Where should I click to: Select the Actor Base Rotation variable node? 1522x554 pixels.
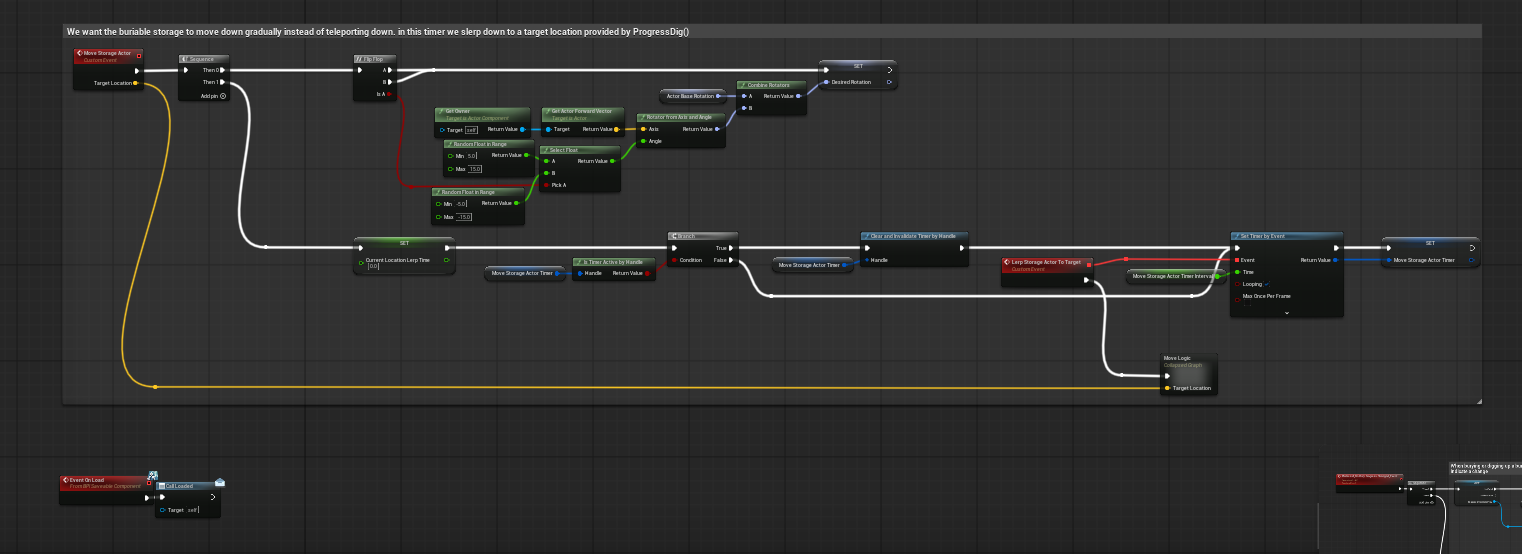[690, 96]
